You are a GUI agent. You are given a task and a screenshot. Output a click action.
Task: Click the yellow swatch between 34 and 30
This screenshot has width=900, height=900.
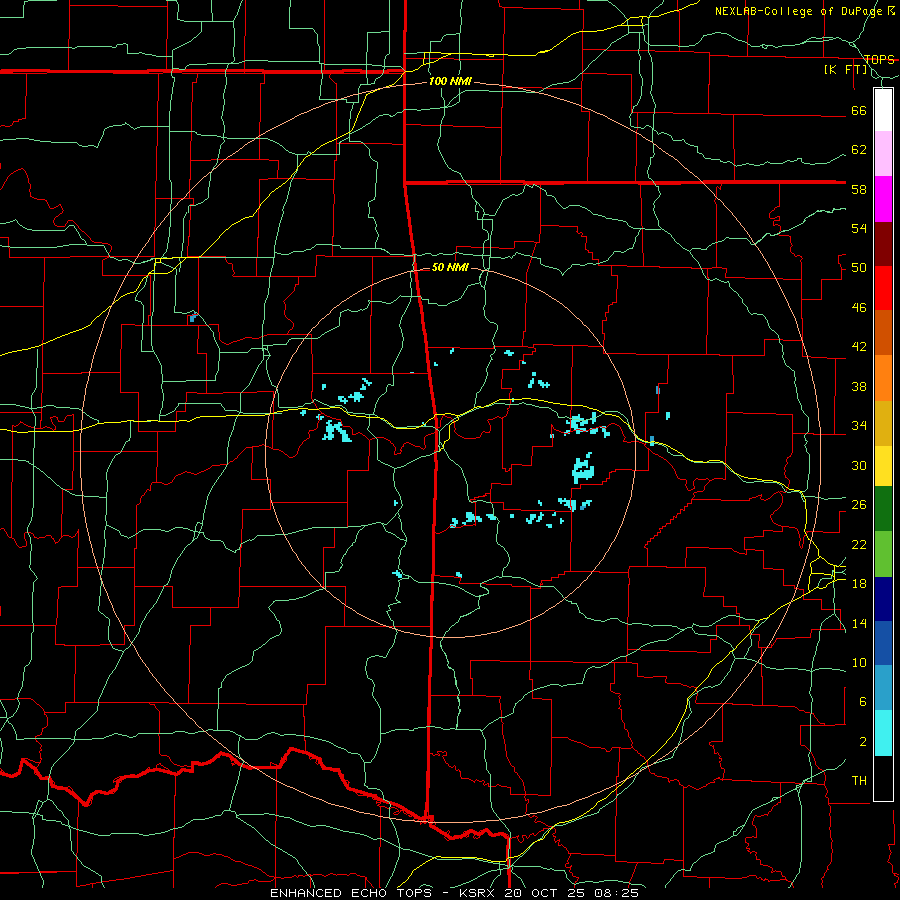pyautogui.click(x=883, y=466)
